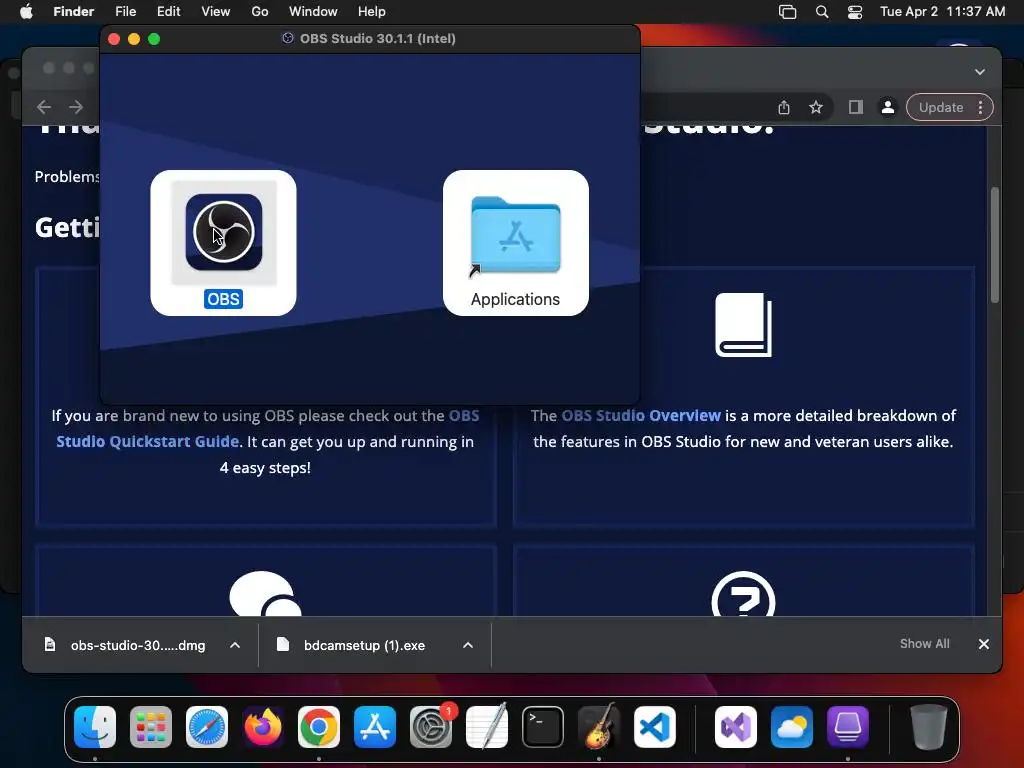Viewport: 1024px width, 768px height.
Task: Click the OBS Studio 30.1.1 window title
Action: point(377,39)
